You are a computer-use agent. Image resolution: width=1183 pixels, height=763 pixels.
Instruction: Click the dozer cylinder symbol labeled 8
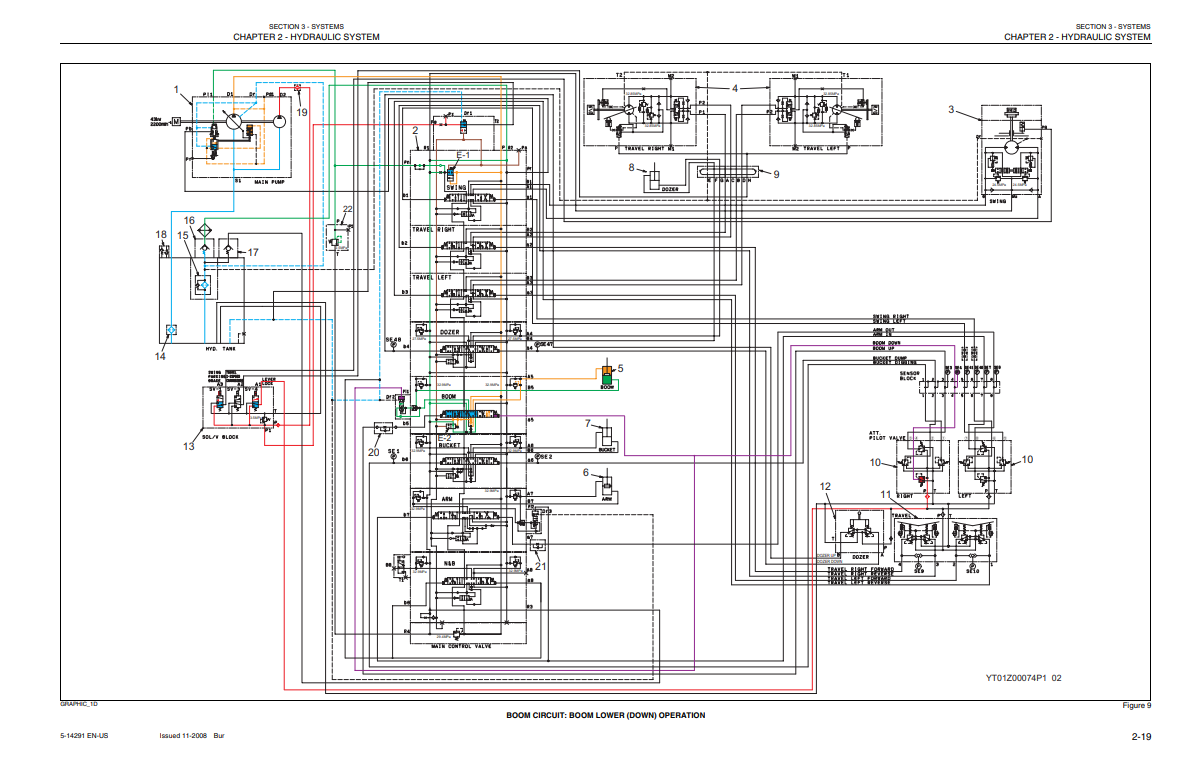pyautogui.click(x=655, y=180)
